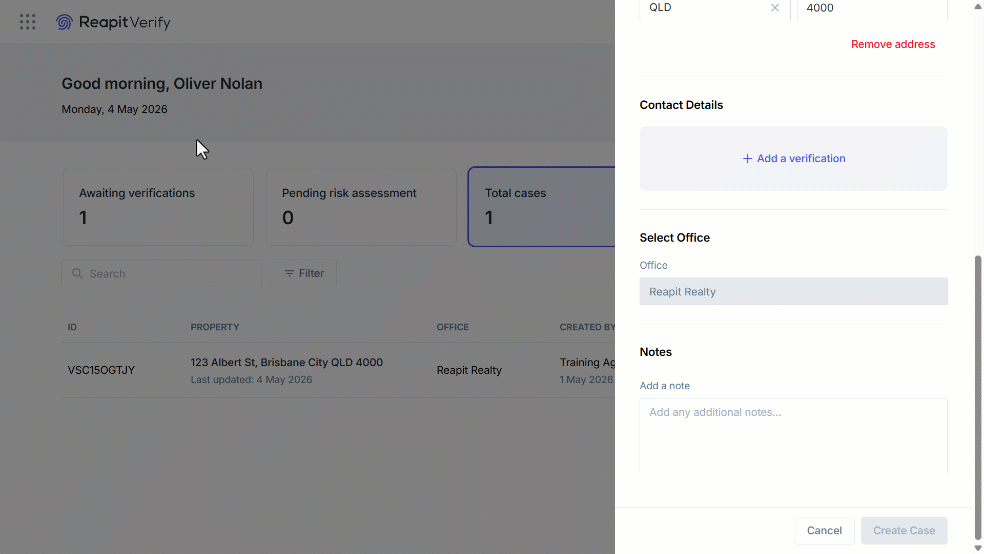Click the Remove address link
The width and height of the screenshot is (984, 554).
point(893,45)
